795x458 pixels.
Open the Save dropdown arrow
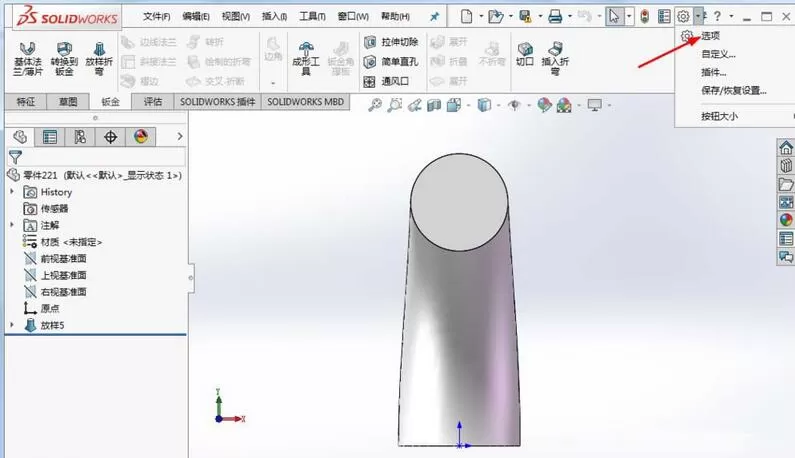click(540, 17)
